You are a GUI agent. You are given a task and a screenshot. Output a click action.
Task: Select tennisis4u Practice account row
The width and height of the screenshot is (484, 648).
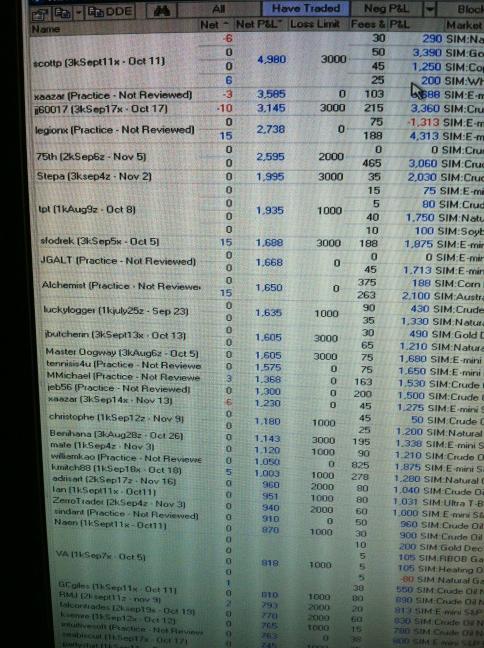point(124,365)
